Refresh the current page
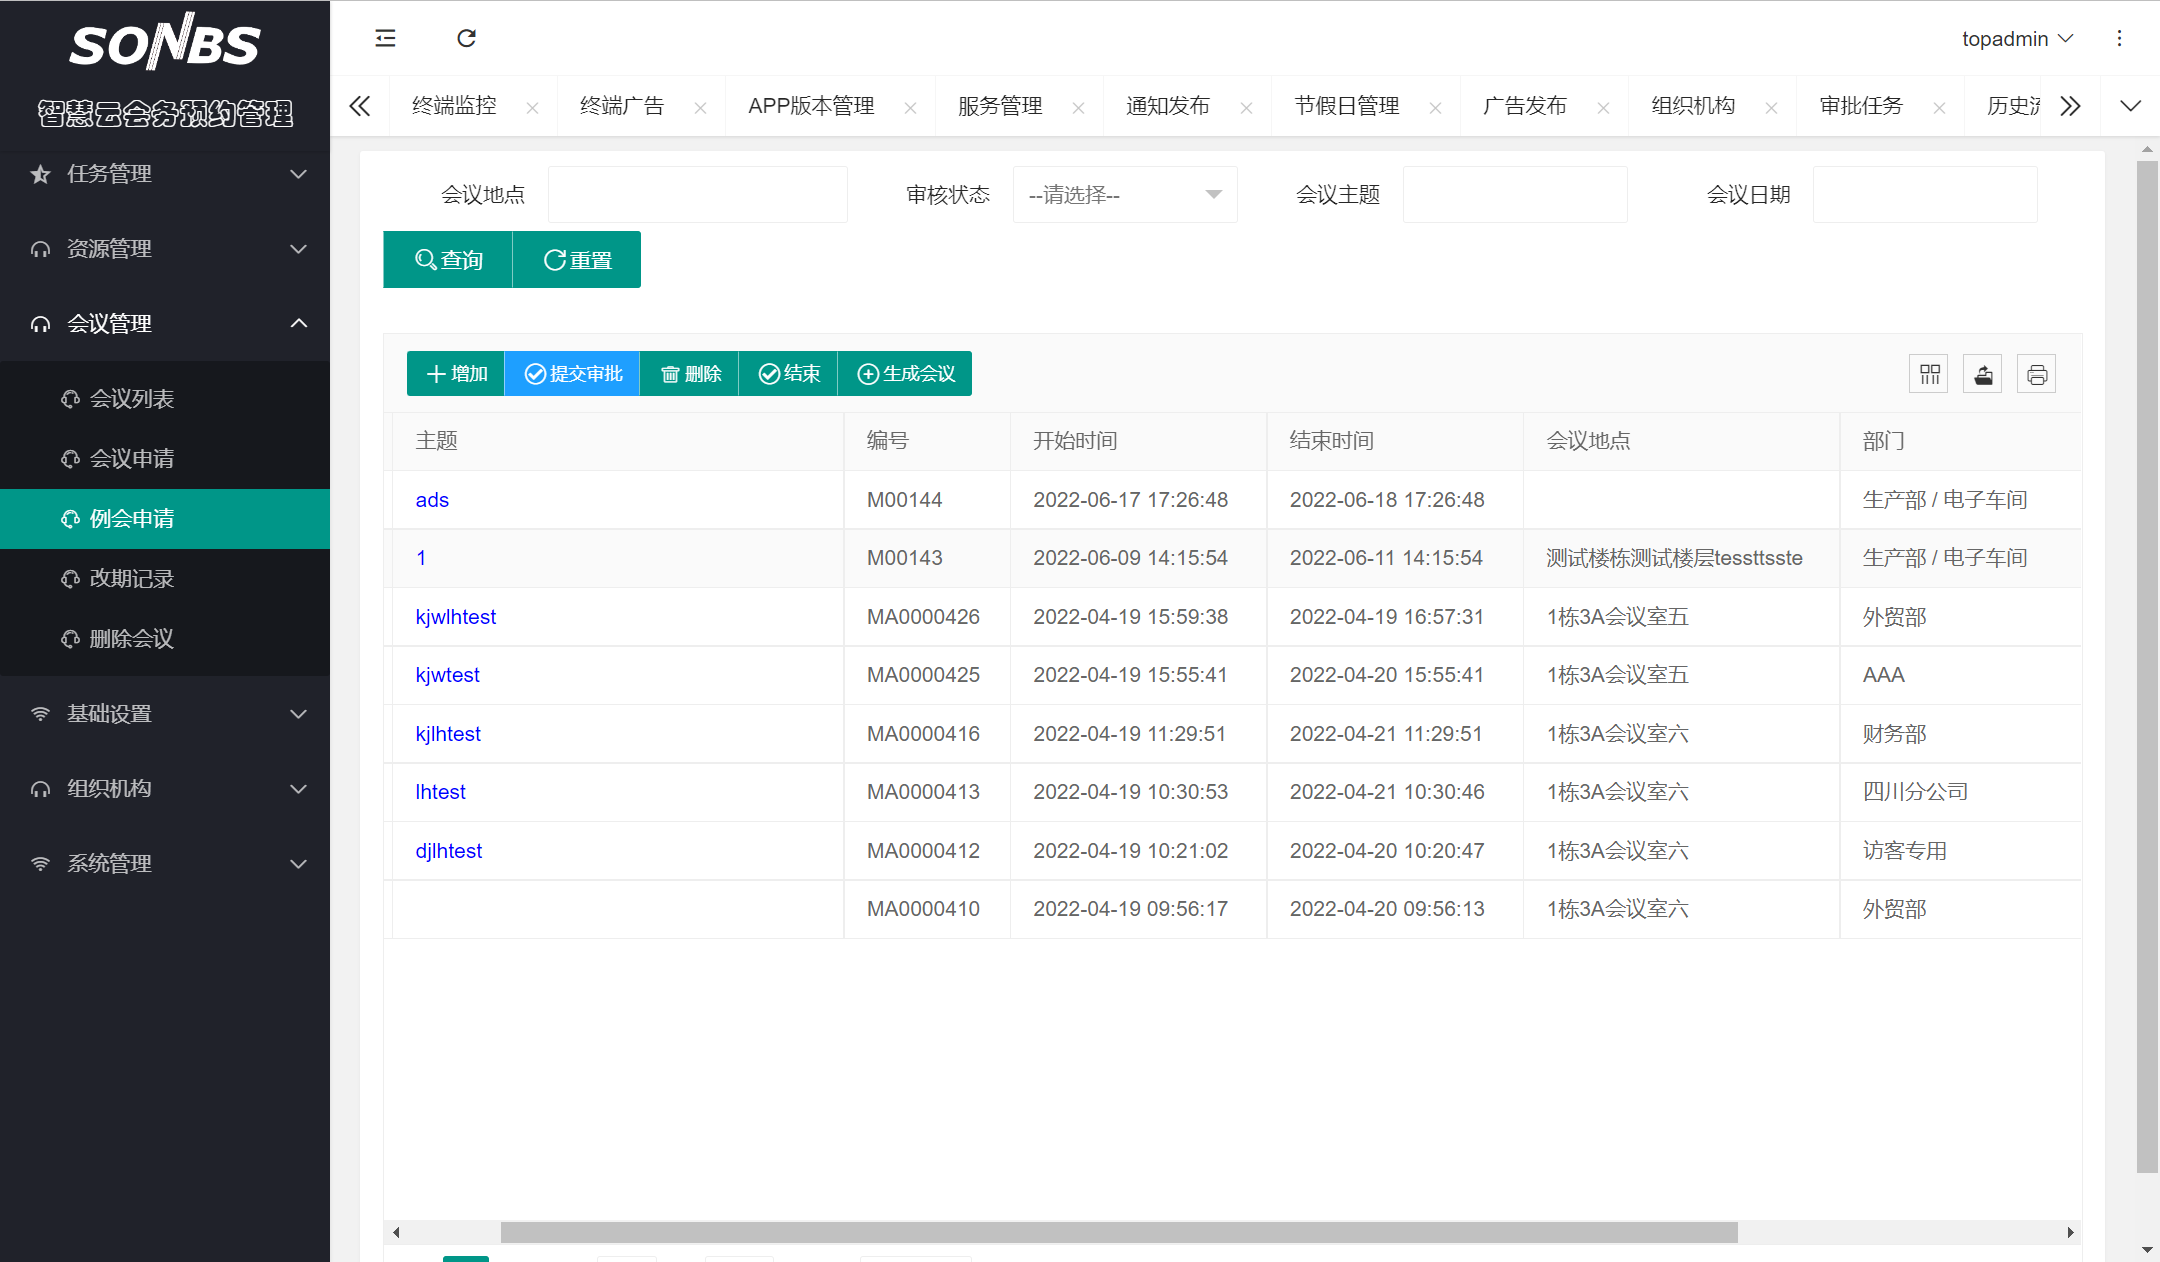 466,38
